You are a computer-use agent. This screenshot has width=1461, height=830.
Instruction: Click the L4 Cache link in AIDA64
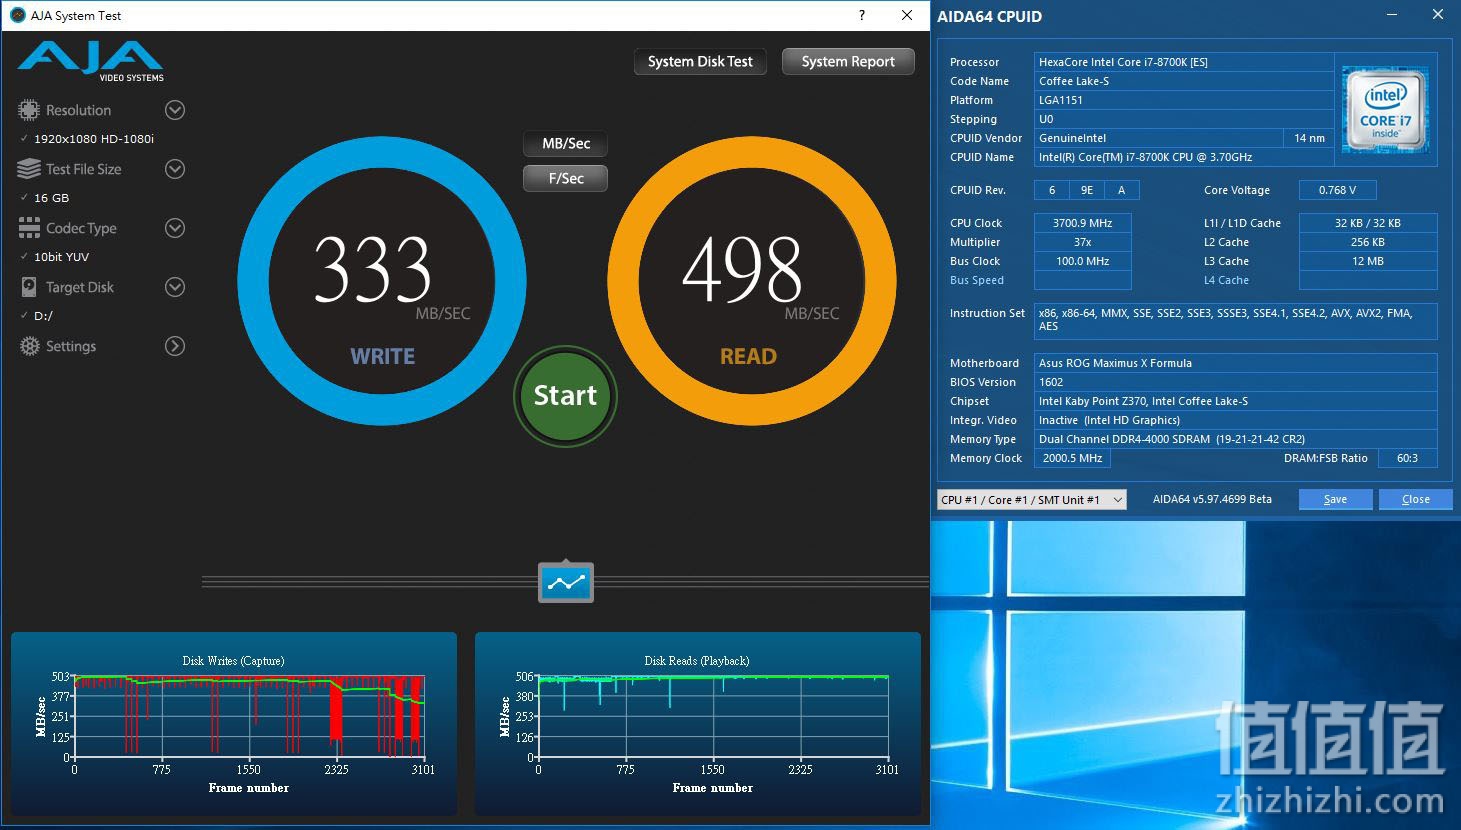[1226, 280]
